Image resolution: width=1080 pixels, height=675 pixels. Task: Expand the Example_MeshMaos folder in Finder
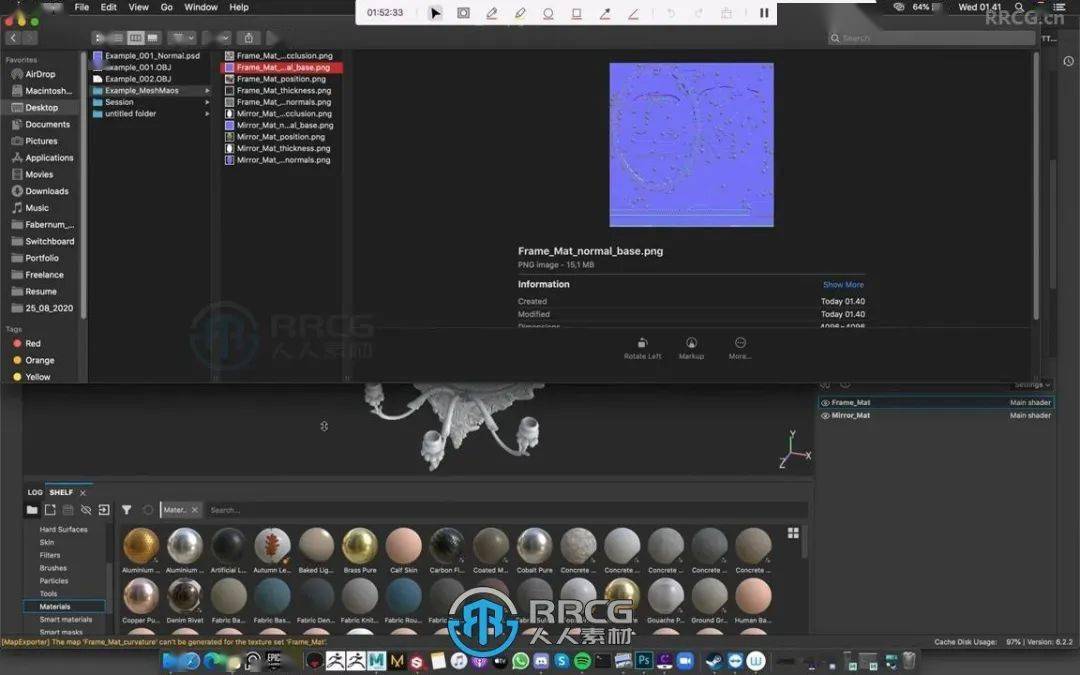point(207,90)
